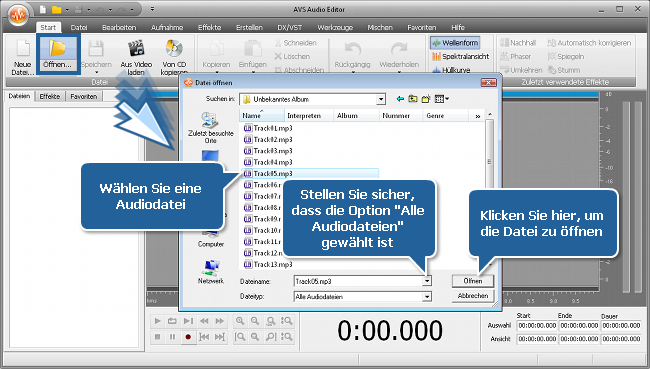Viewport: 650px width, 369px height.
Task: Open the DX/VST ribbon tab
Action: click(x=289, y=27)
